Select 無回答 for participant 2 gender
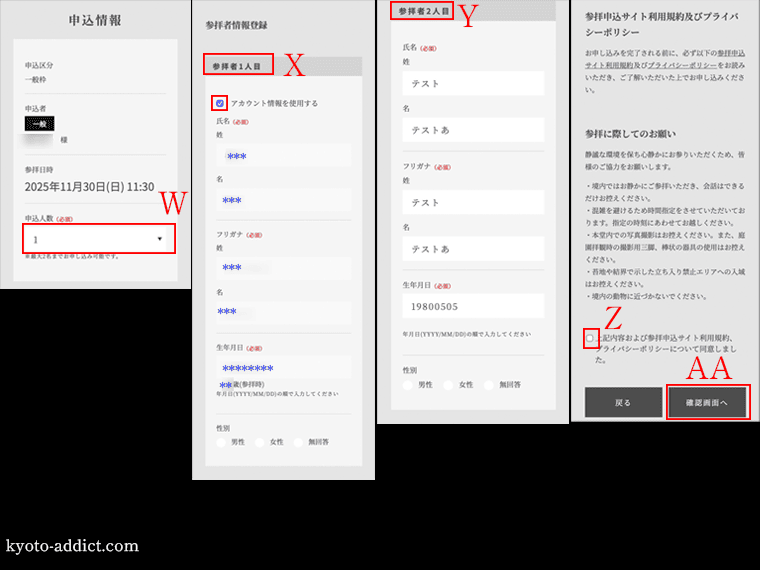 pos(490,384)
